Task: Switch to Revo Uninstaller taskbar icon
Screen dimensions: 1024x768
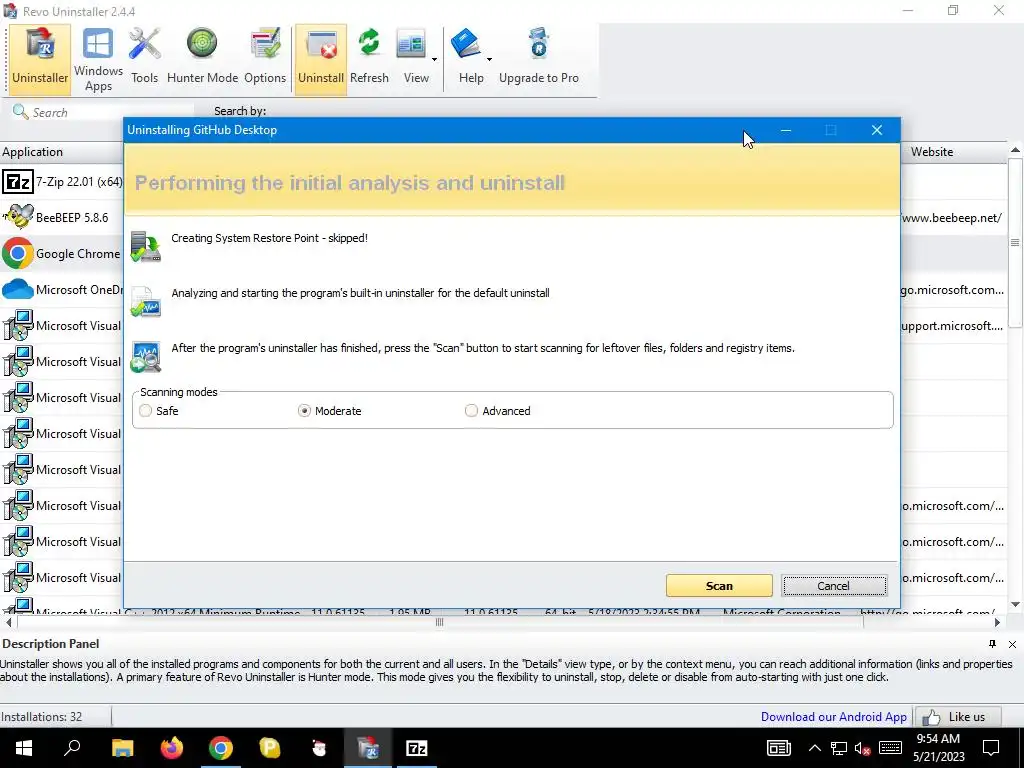Action: pos(368,748)
